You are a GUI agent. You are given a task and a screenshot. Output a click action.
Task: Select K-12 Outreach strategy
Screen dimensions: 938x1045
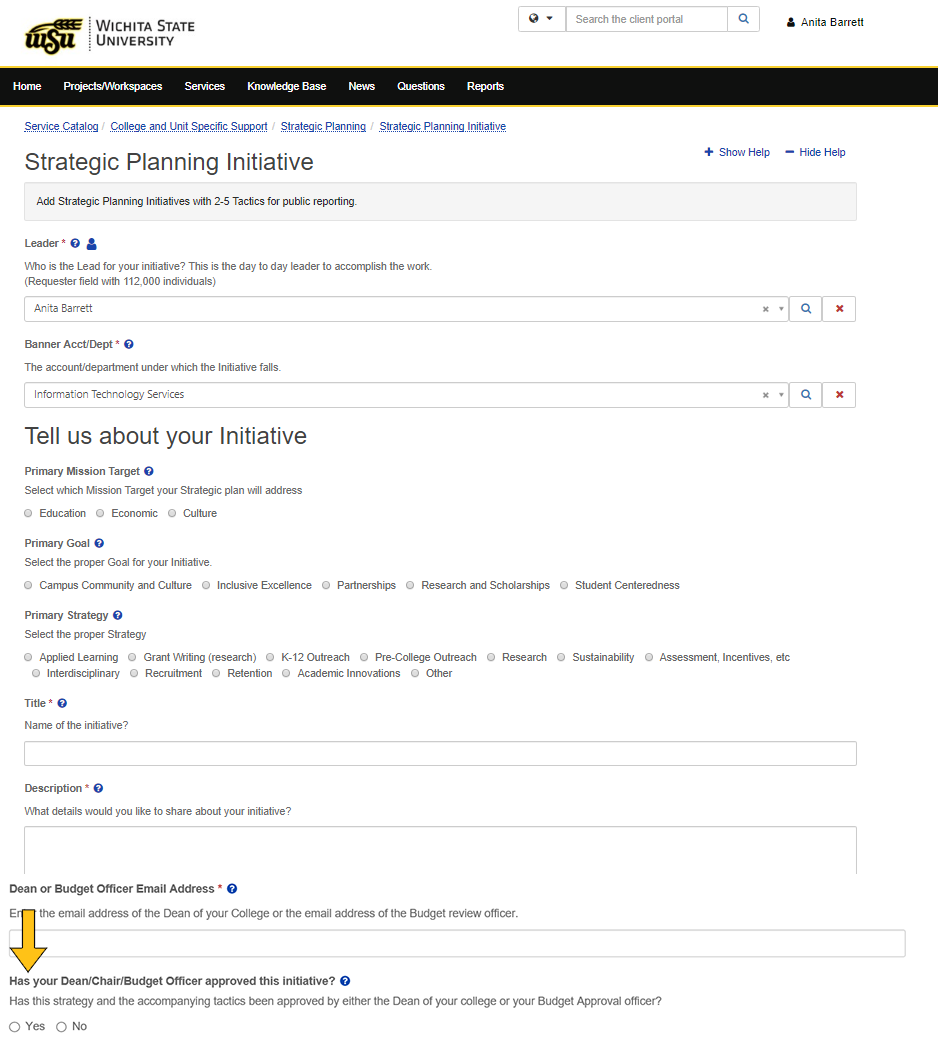coord(270,657)
